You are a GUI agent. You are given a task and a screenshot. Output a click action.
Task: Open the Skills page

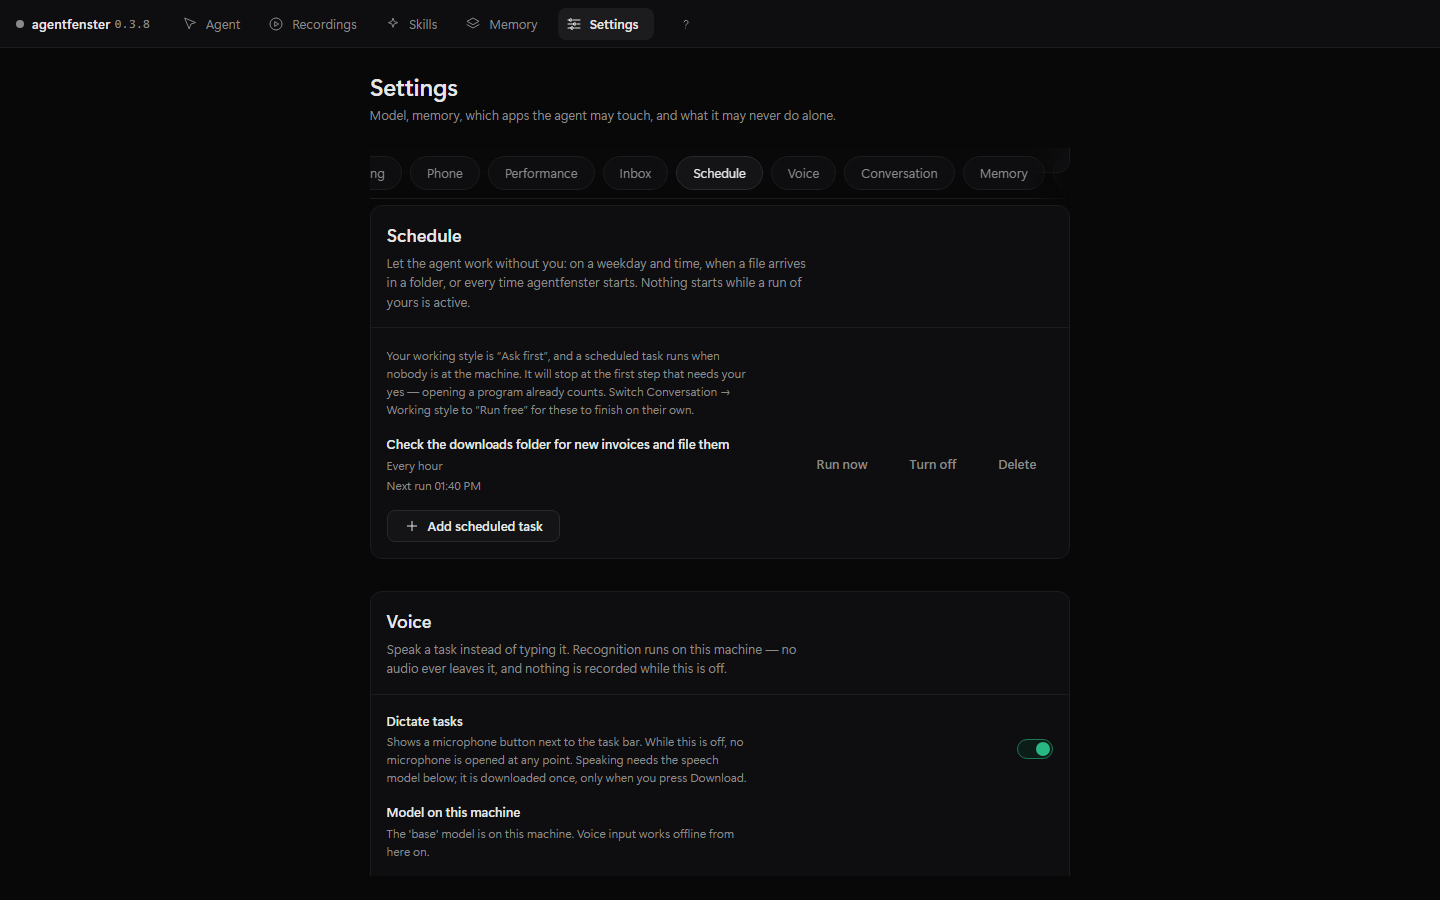pyautogui.click(x=412, y=24)
